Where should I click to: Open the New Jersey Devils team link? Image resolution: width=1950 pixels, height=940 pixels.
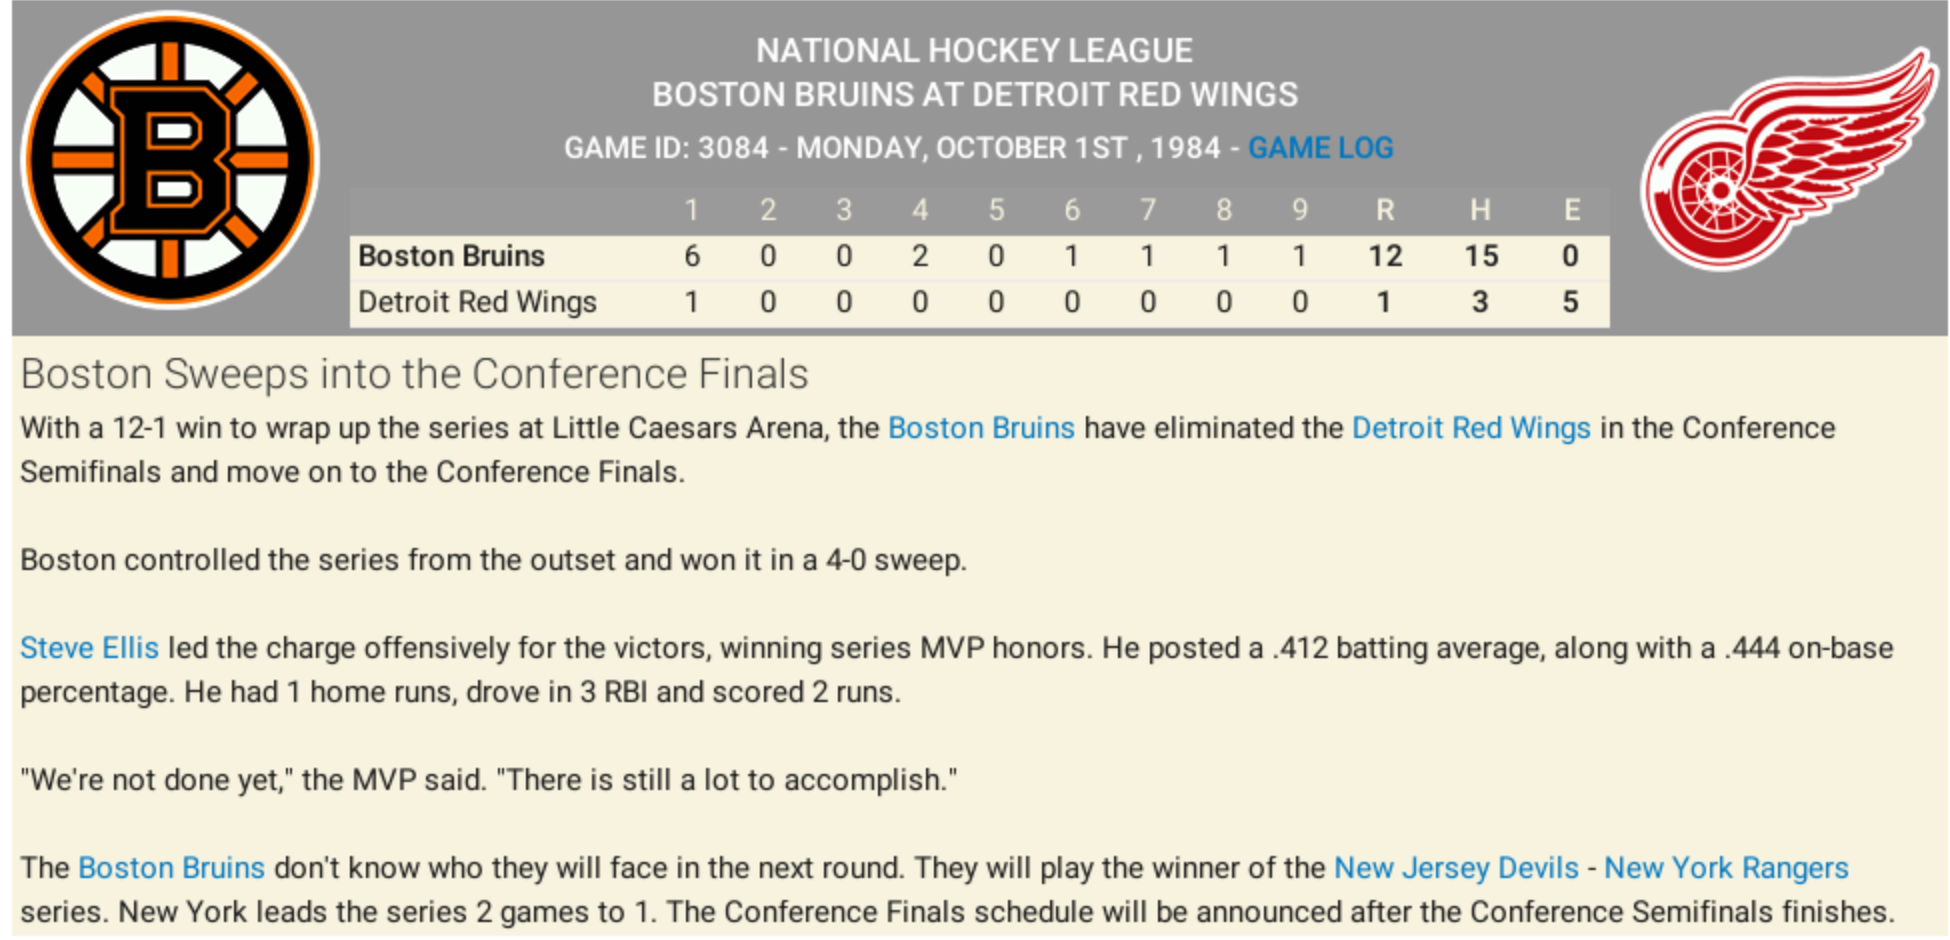1456,868
